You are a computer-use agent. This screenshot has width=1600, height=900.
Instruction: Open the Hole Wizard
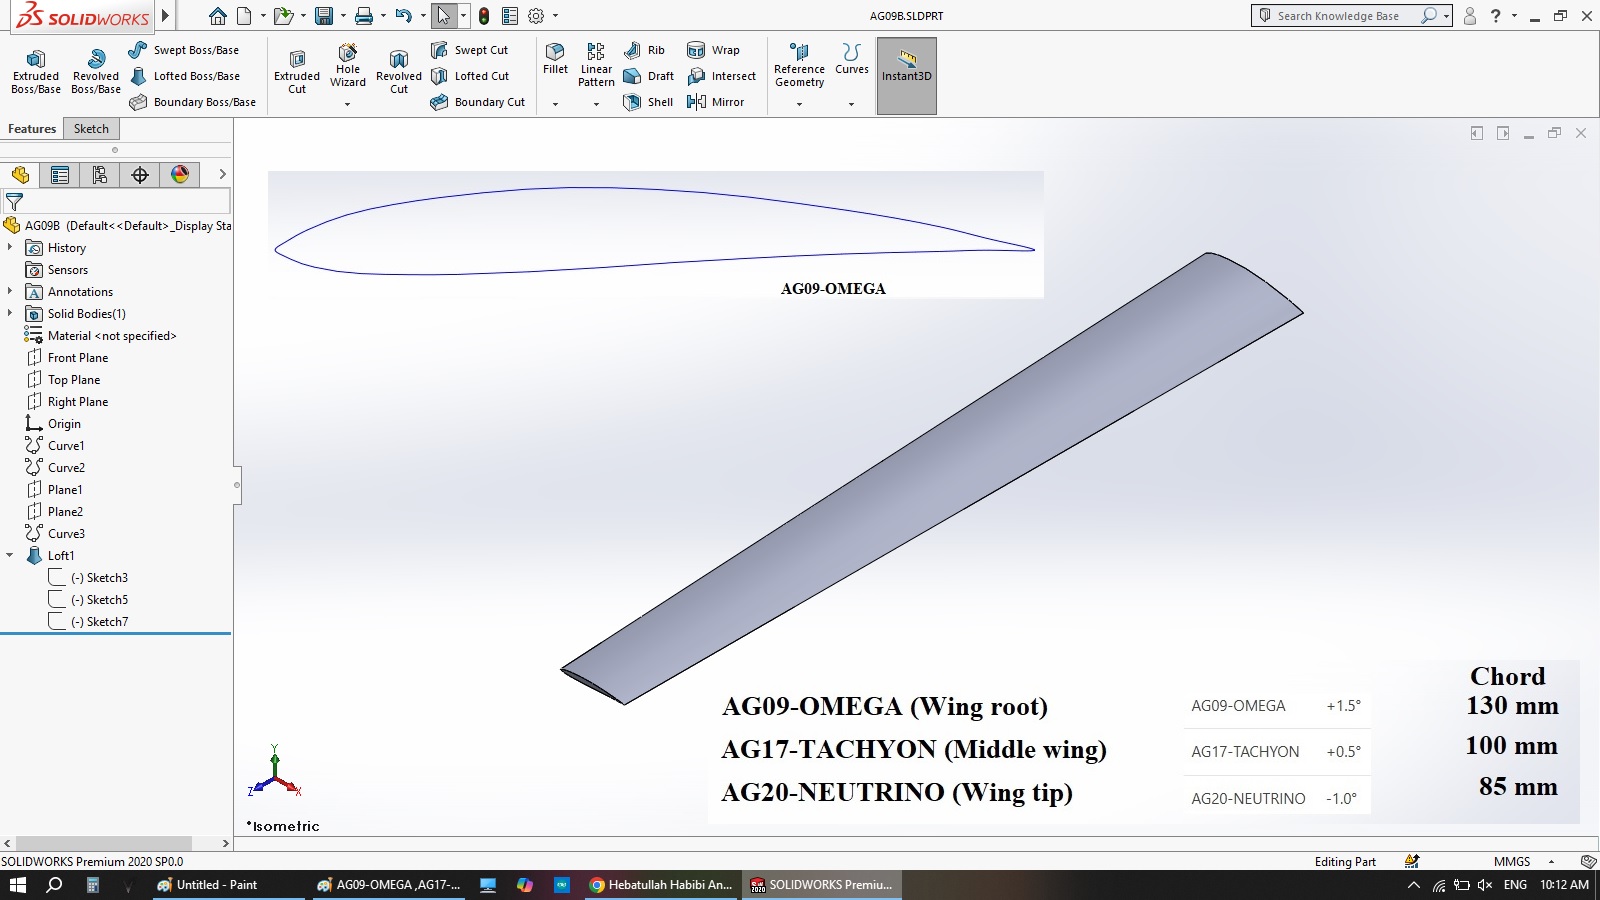(348, 66)
